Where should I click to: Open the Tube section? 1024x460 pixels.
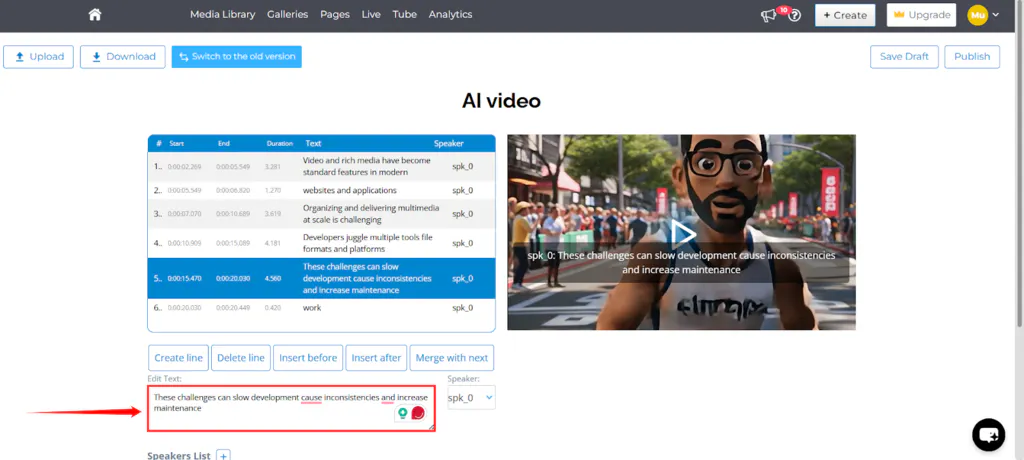405,14
